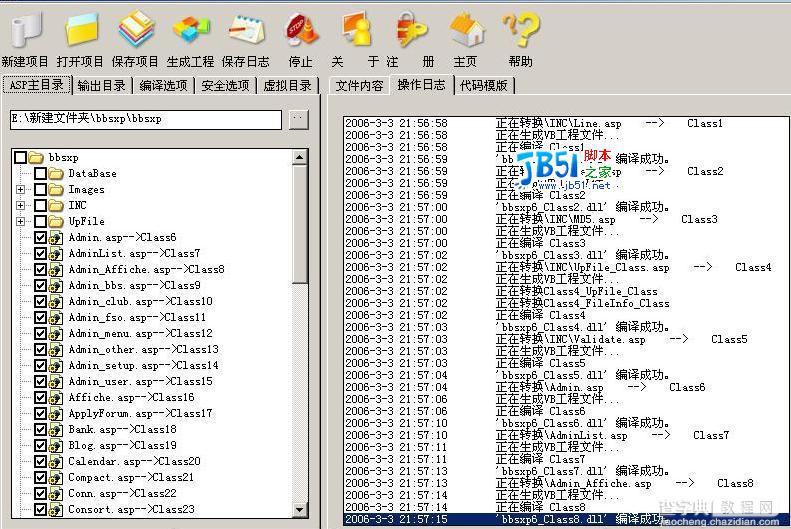Check the bbsxp root checkbox
Viewport: 791px width, 529px height.
(x=21, y=157)
